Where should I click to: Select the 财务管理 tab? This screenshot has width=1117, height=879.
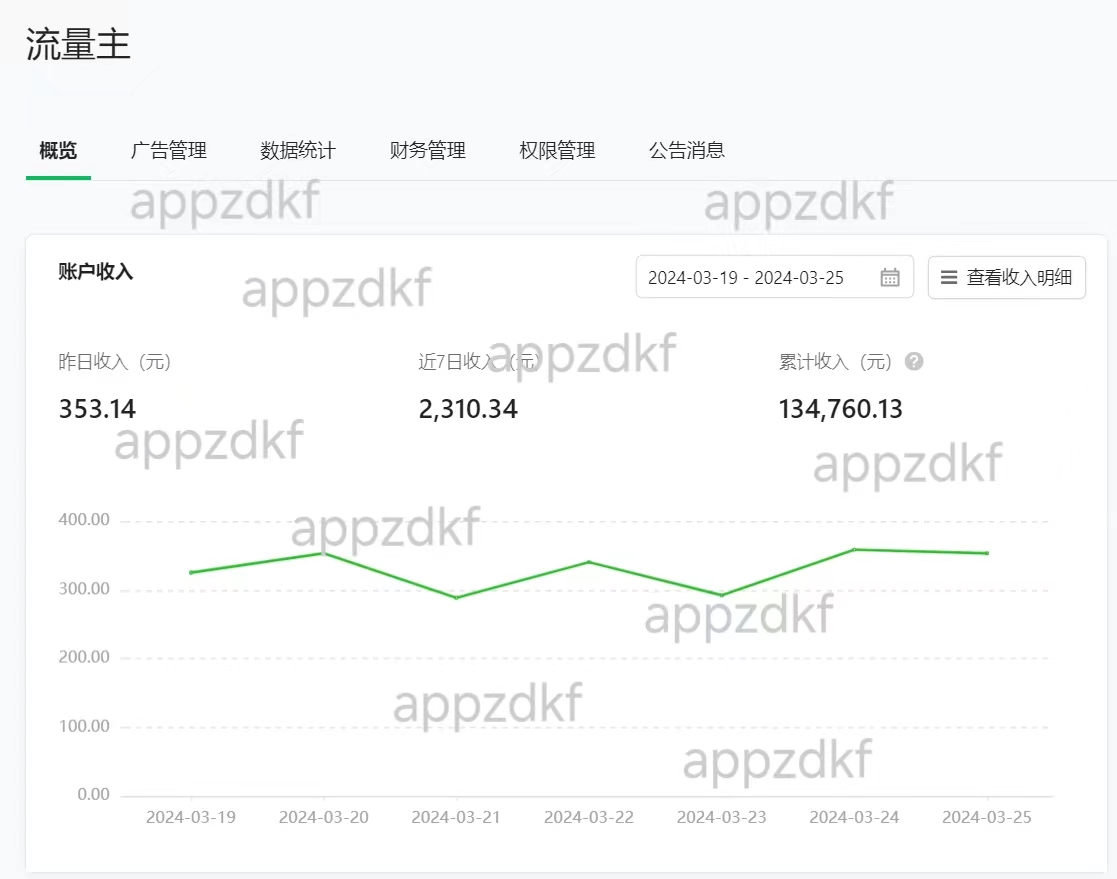coord(428,151)
